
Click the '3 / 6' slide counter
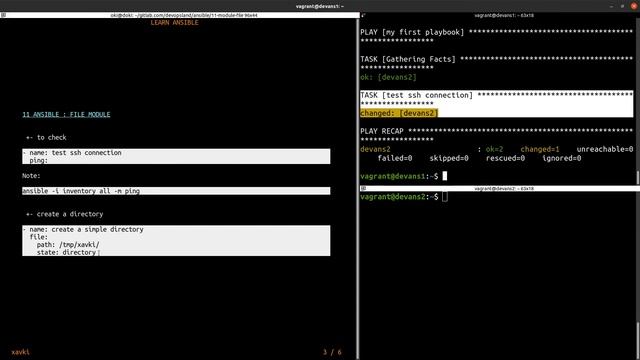pos(332,352)
